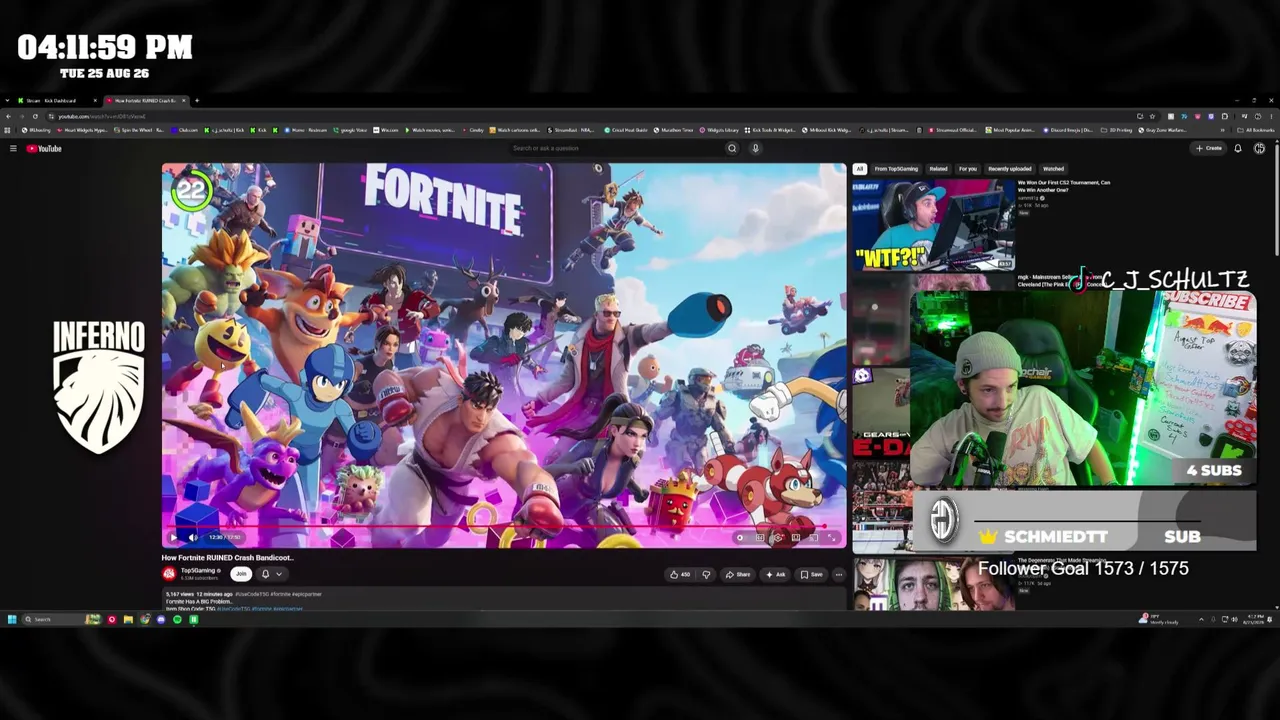Open the Windows Start menu
Image resolution: width=1280 pixels, height=720 pixels.
tap(11, 620)
